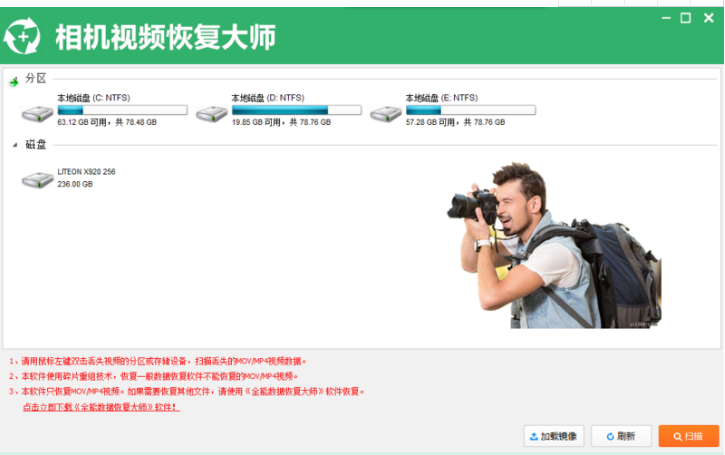This screenshot has height=455, width=725.
Task: Select the local disk D: drive icon
Action: pos(211,112)
